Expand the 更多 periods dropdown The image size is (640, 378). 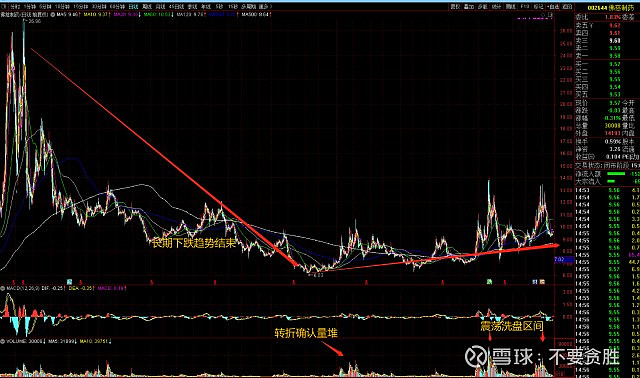tap(265, 7)
